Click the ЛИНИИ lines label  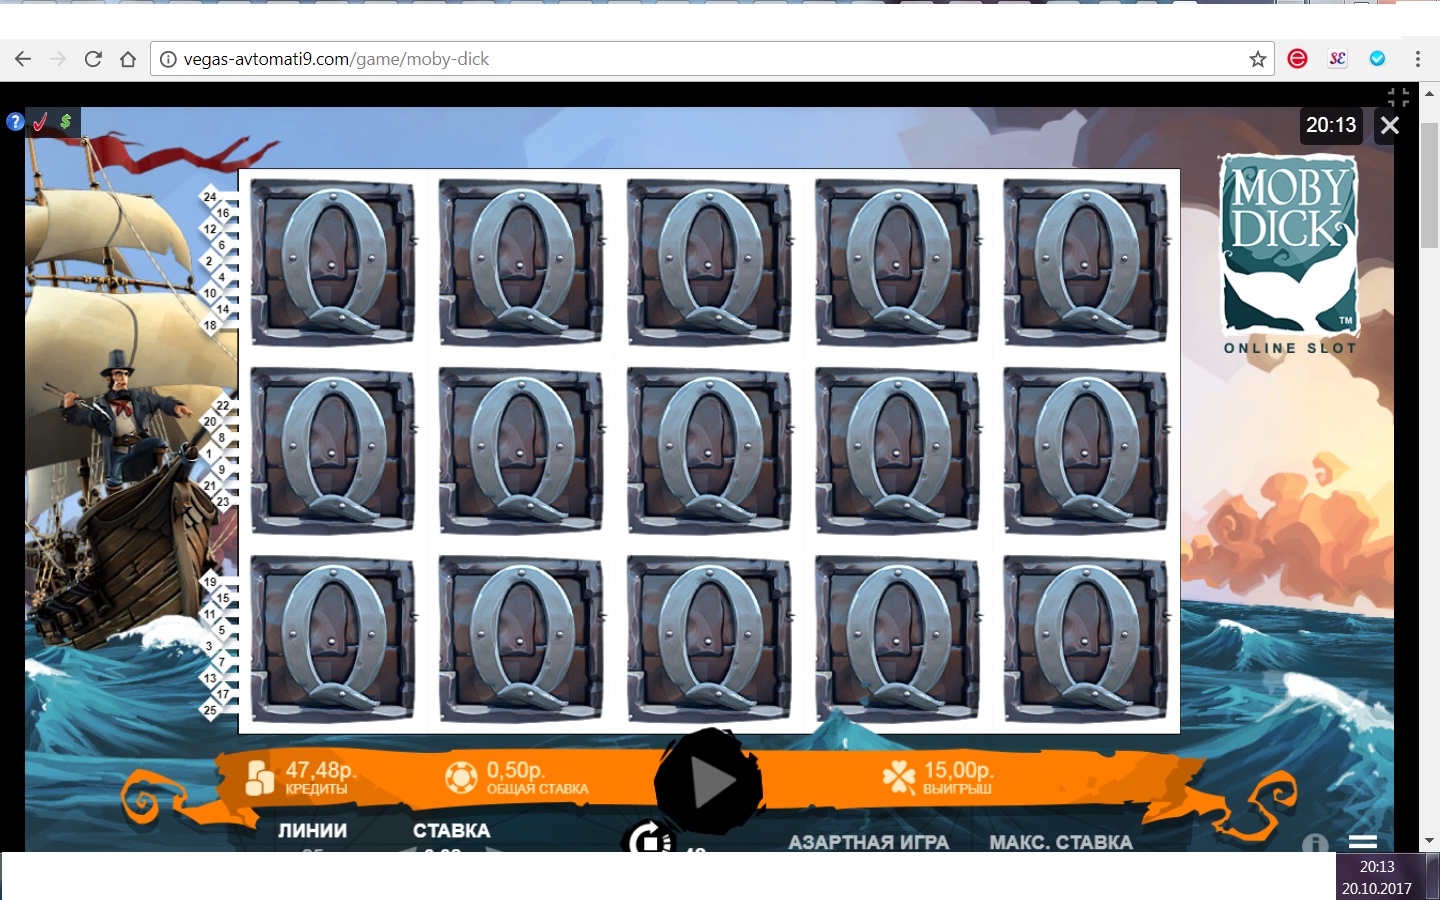tap(313, 831)
